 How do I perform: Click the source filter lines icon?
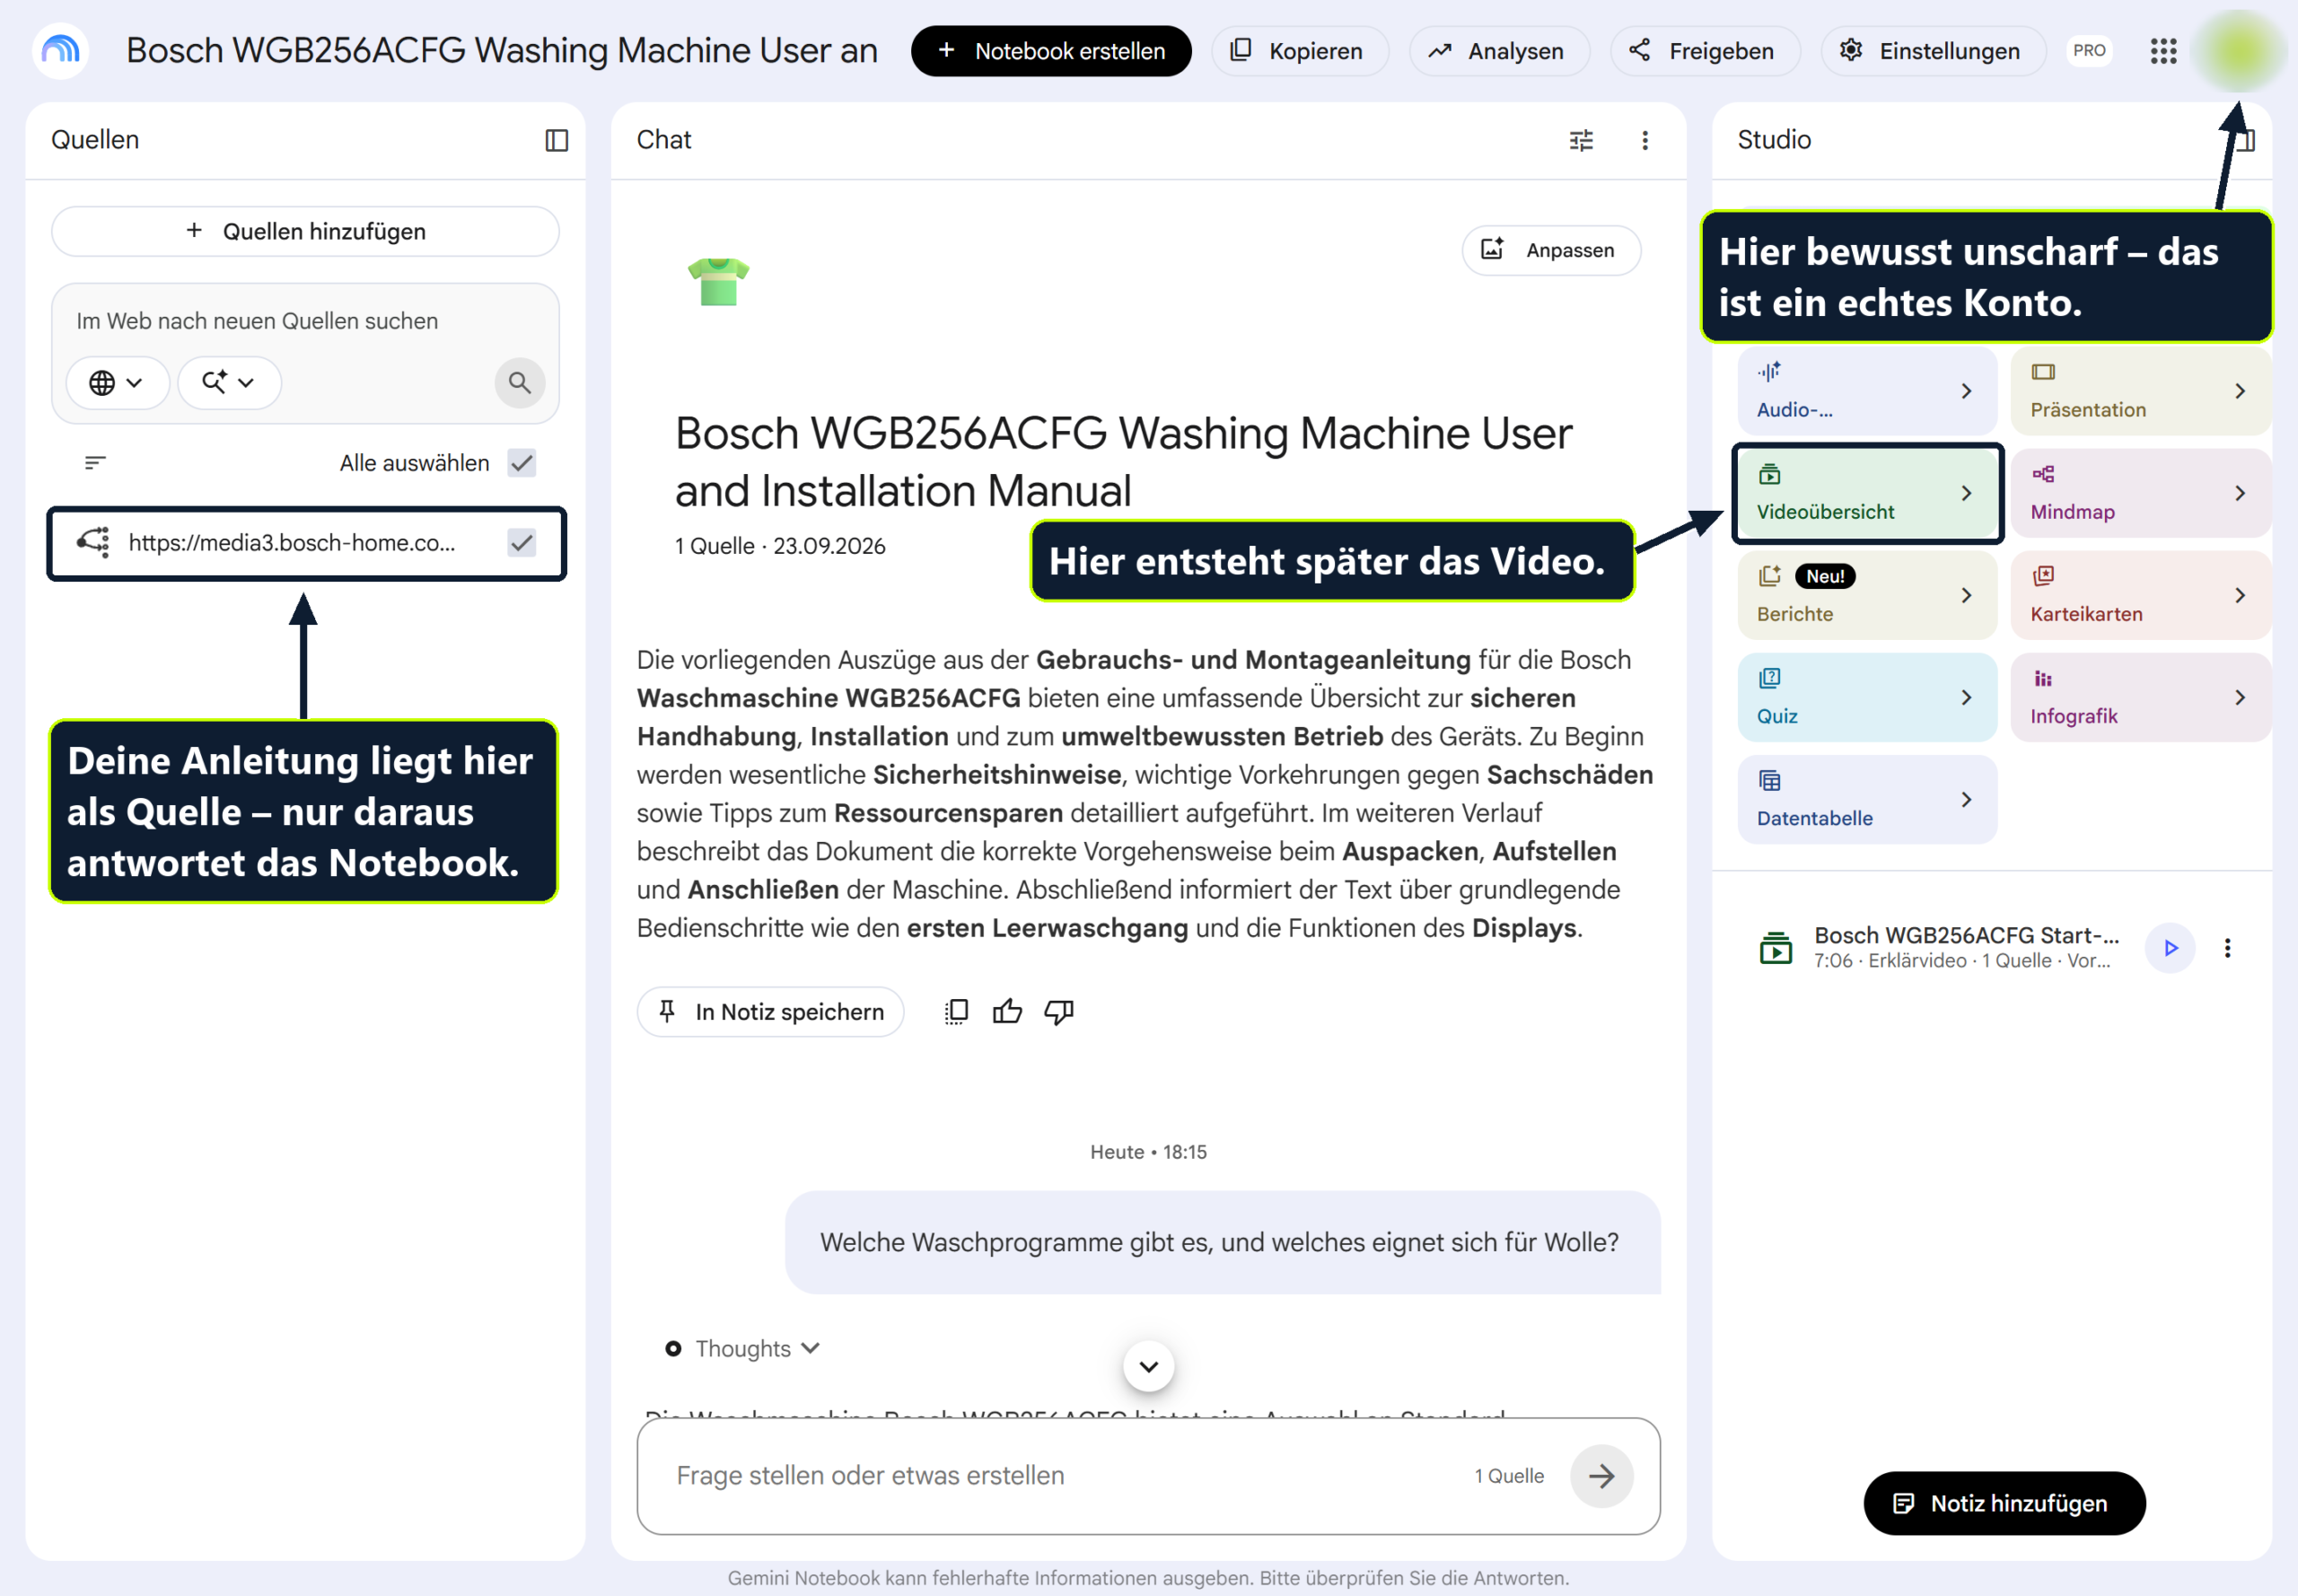(x=95, y=462)
